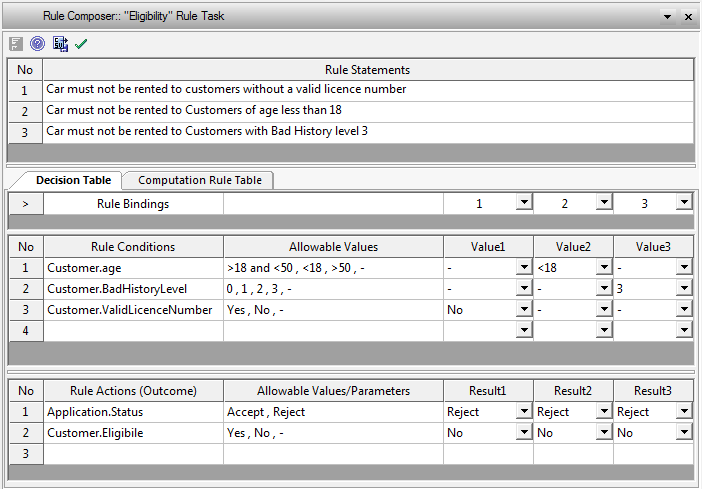Open Value2 dropdown showing <18
Screen dimensions: 702x489
604,267
